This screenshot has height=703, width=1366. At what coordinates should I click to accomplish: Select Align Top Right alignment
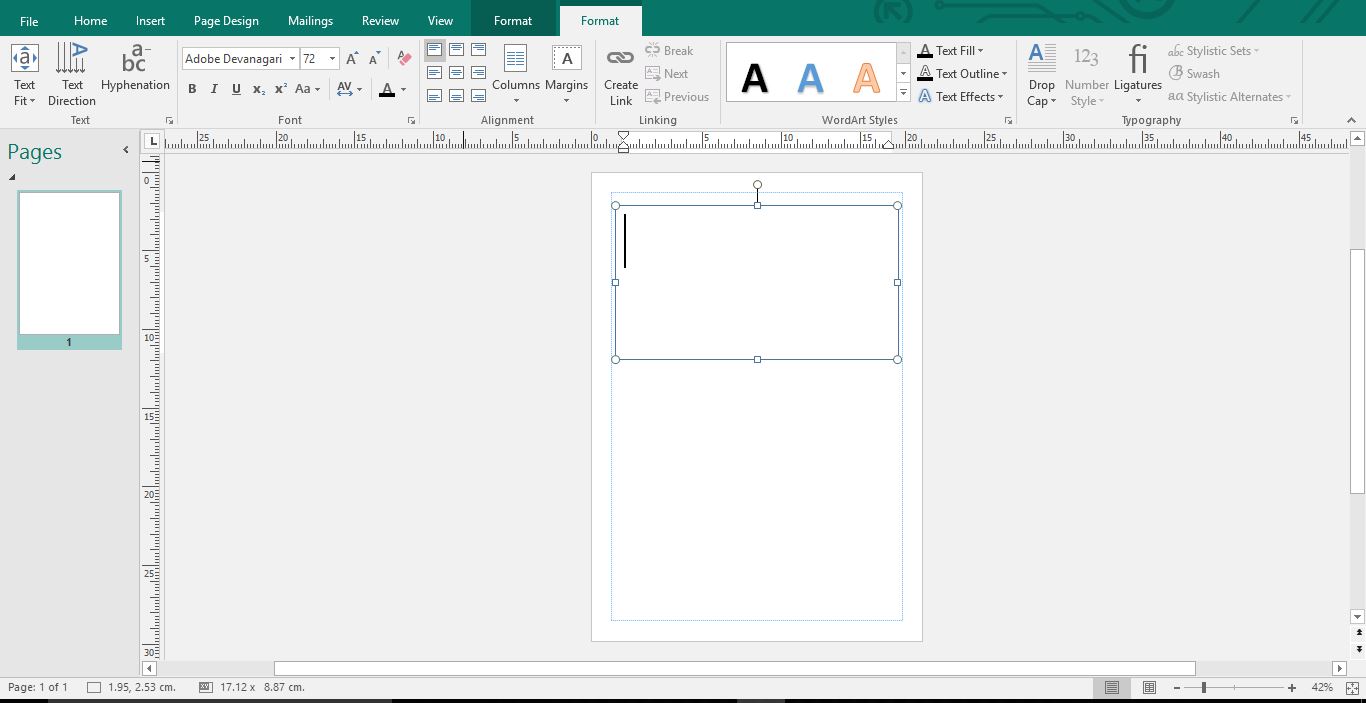tap(478, 50)
